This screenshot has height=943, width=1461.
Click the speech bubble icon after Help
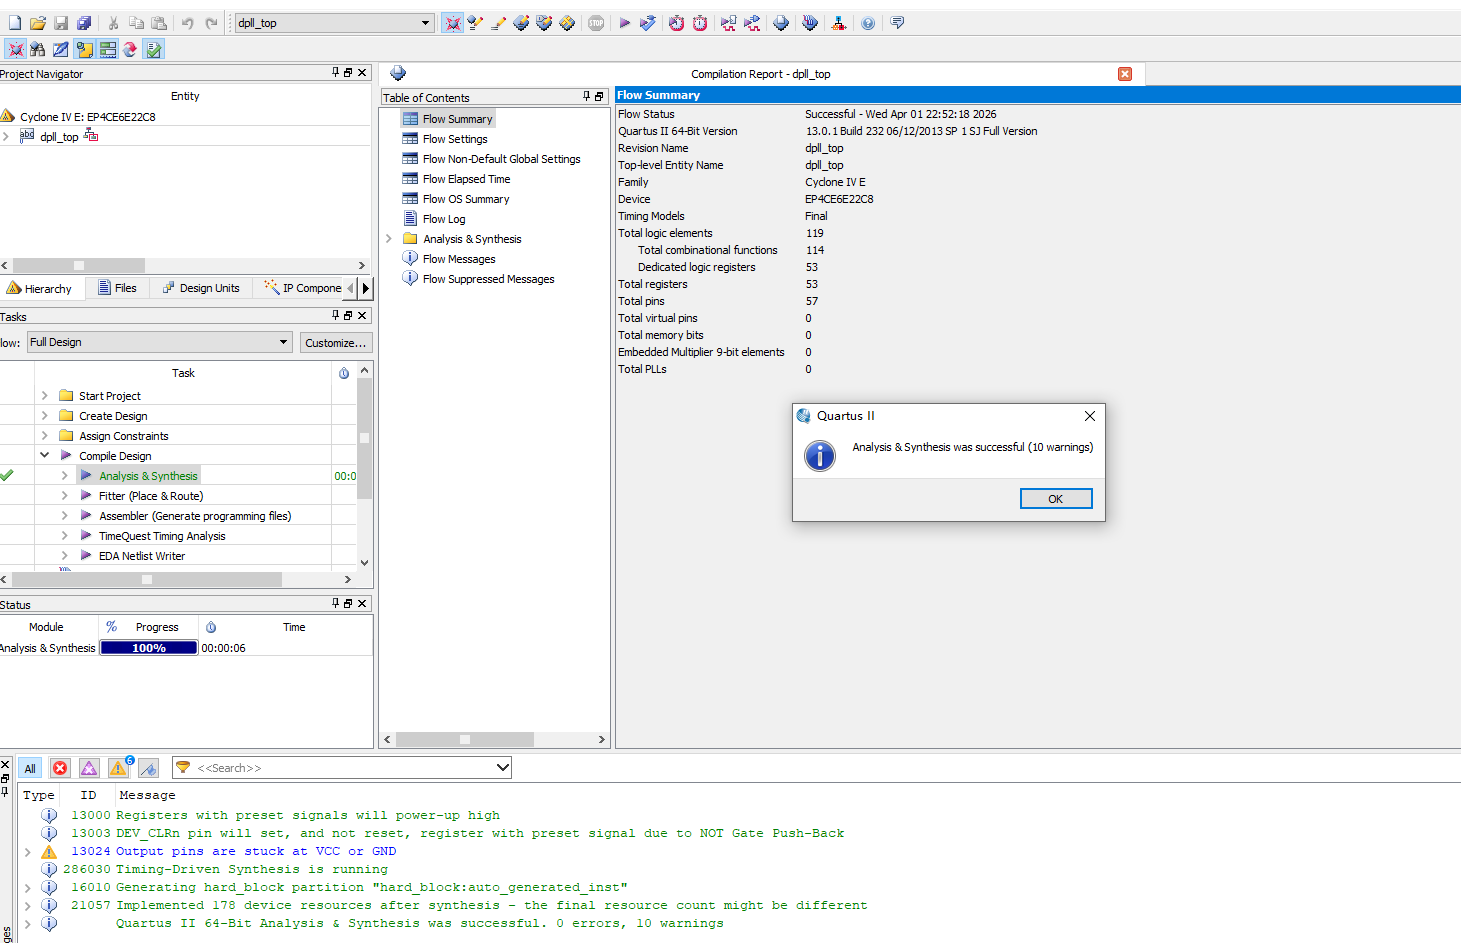coord(897,23)
